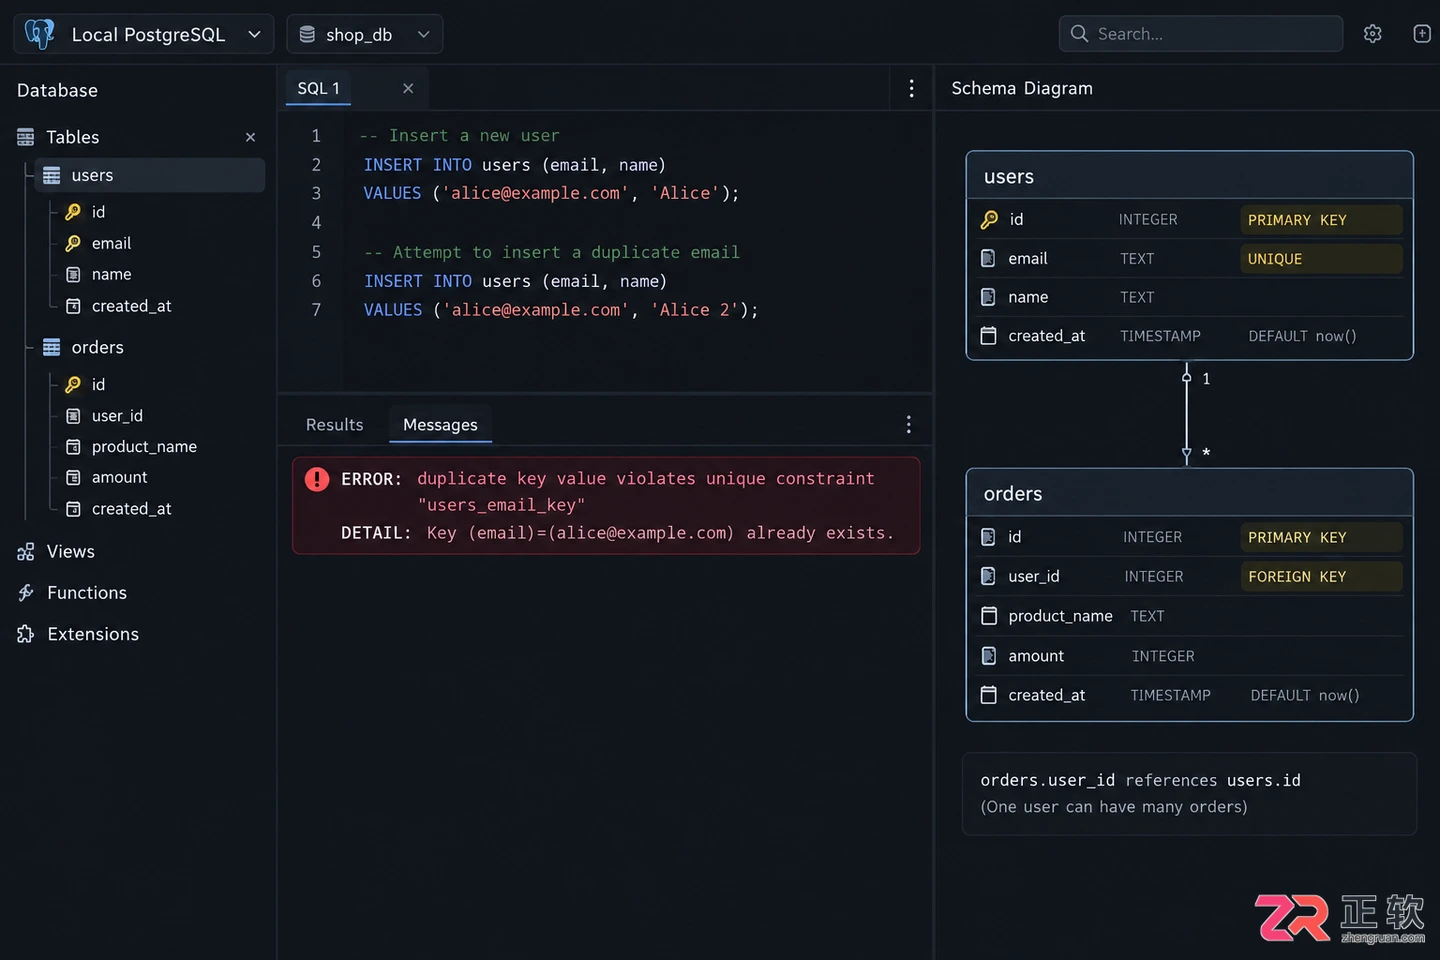Click the key icon in users diagram id row
This screenshot has width=1440, height=960.
coord(989,220)
